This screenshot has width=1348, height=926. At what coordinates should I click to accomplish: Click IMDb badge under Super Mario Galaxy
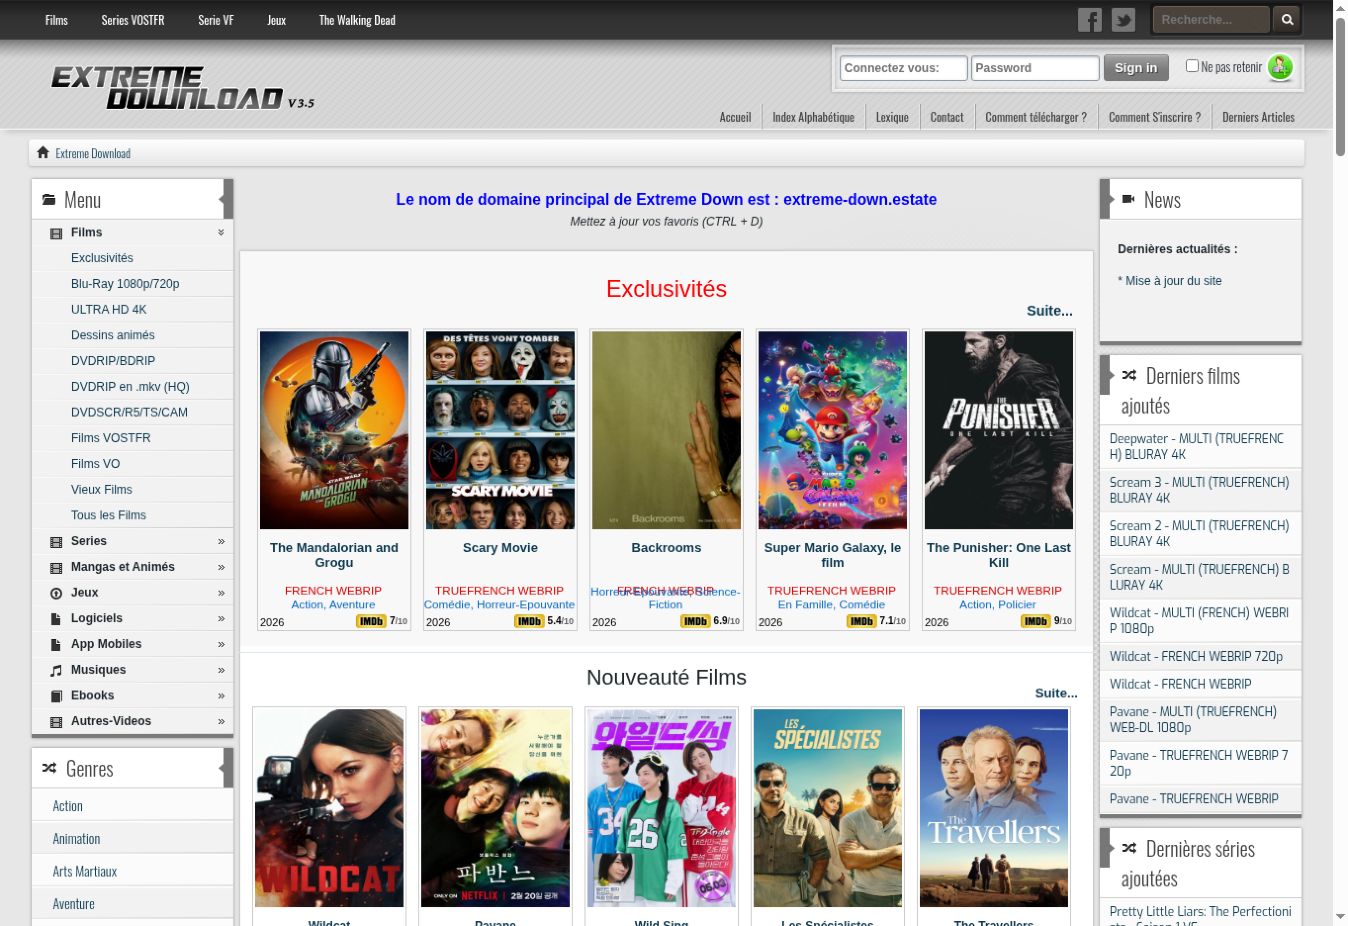[861, 621]
